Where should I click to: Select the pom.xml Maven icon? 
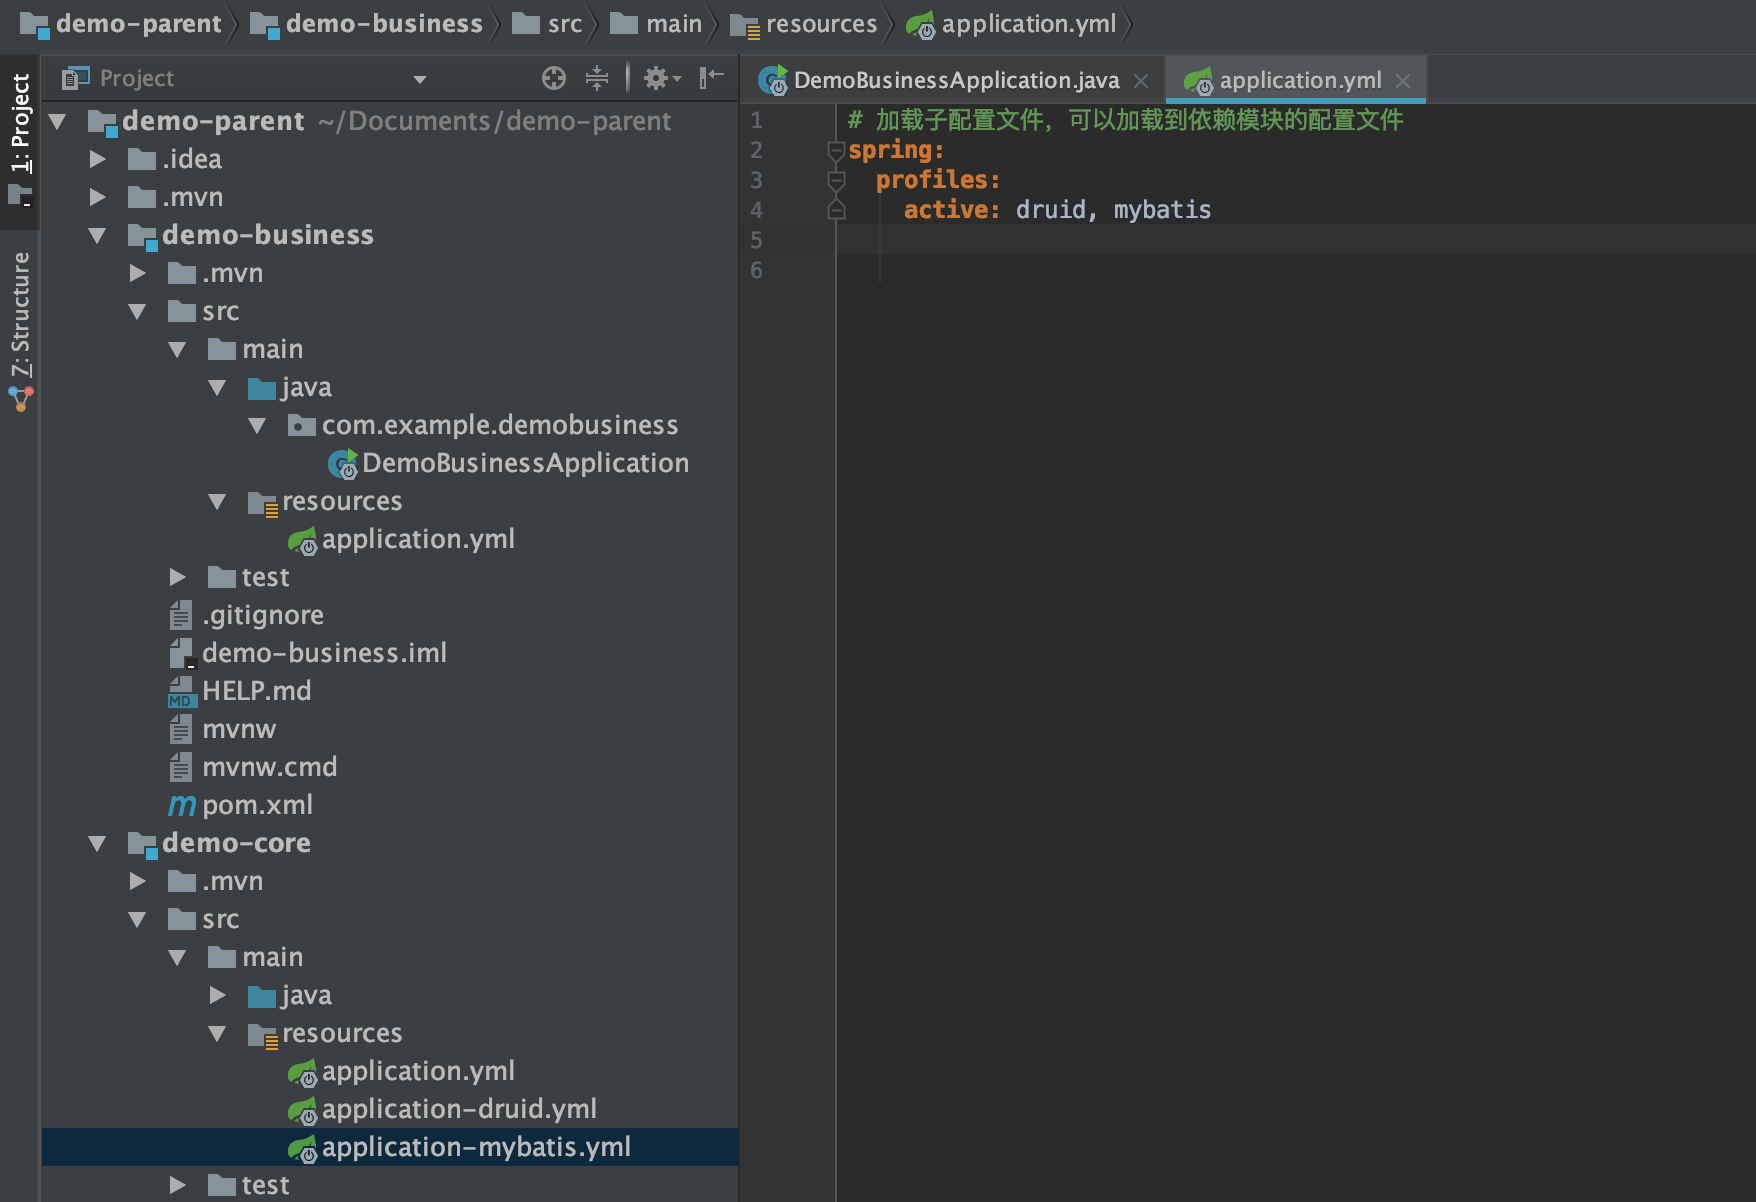[181, 805]
